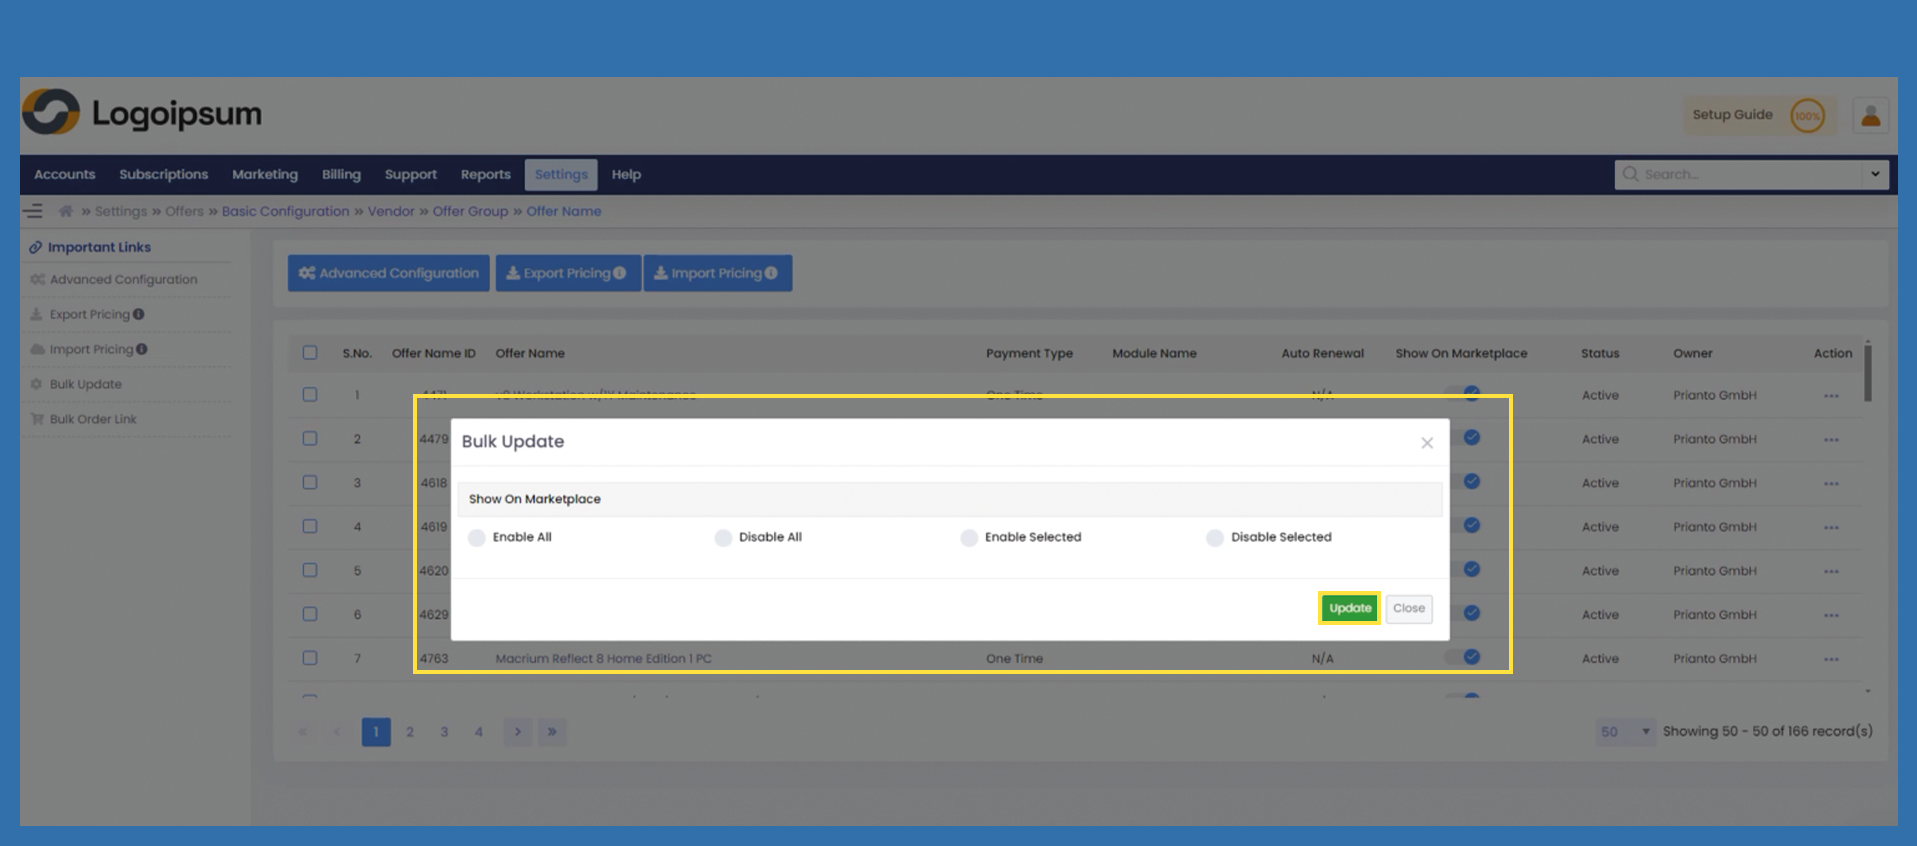The image size is (1917, 846).
Task: Open the Reports menu
Action: point(485,174)
